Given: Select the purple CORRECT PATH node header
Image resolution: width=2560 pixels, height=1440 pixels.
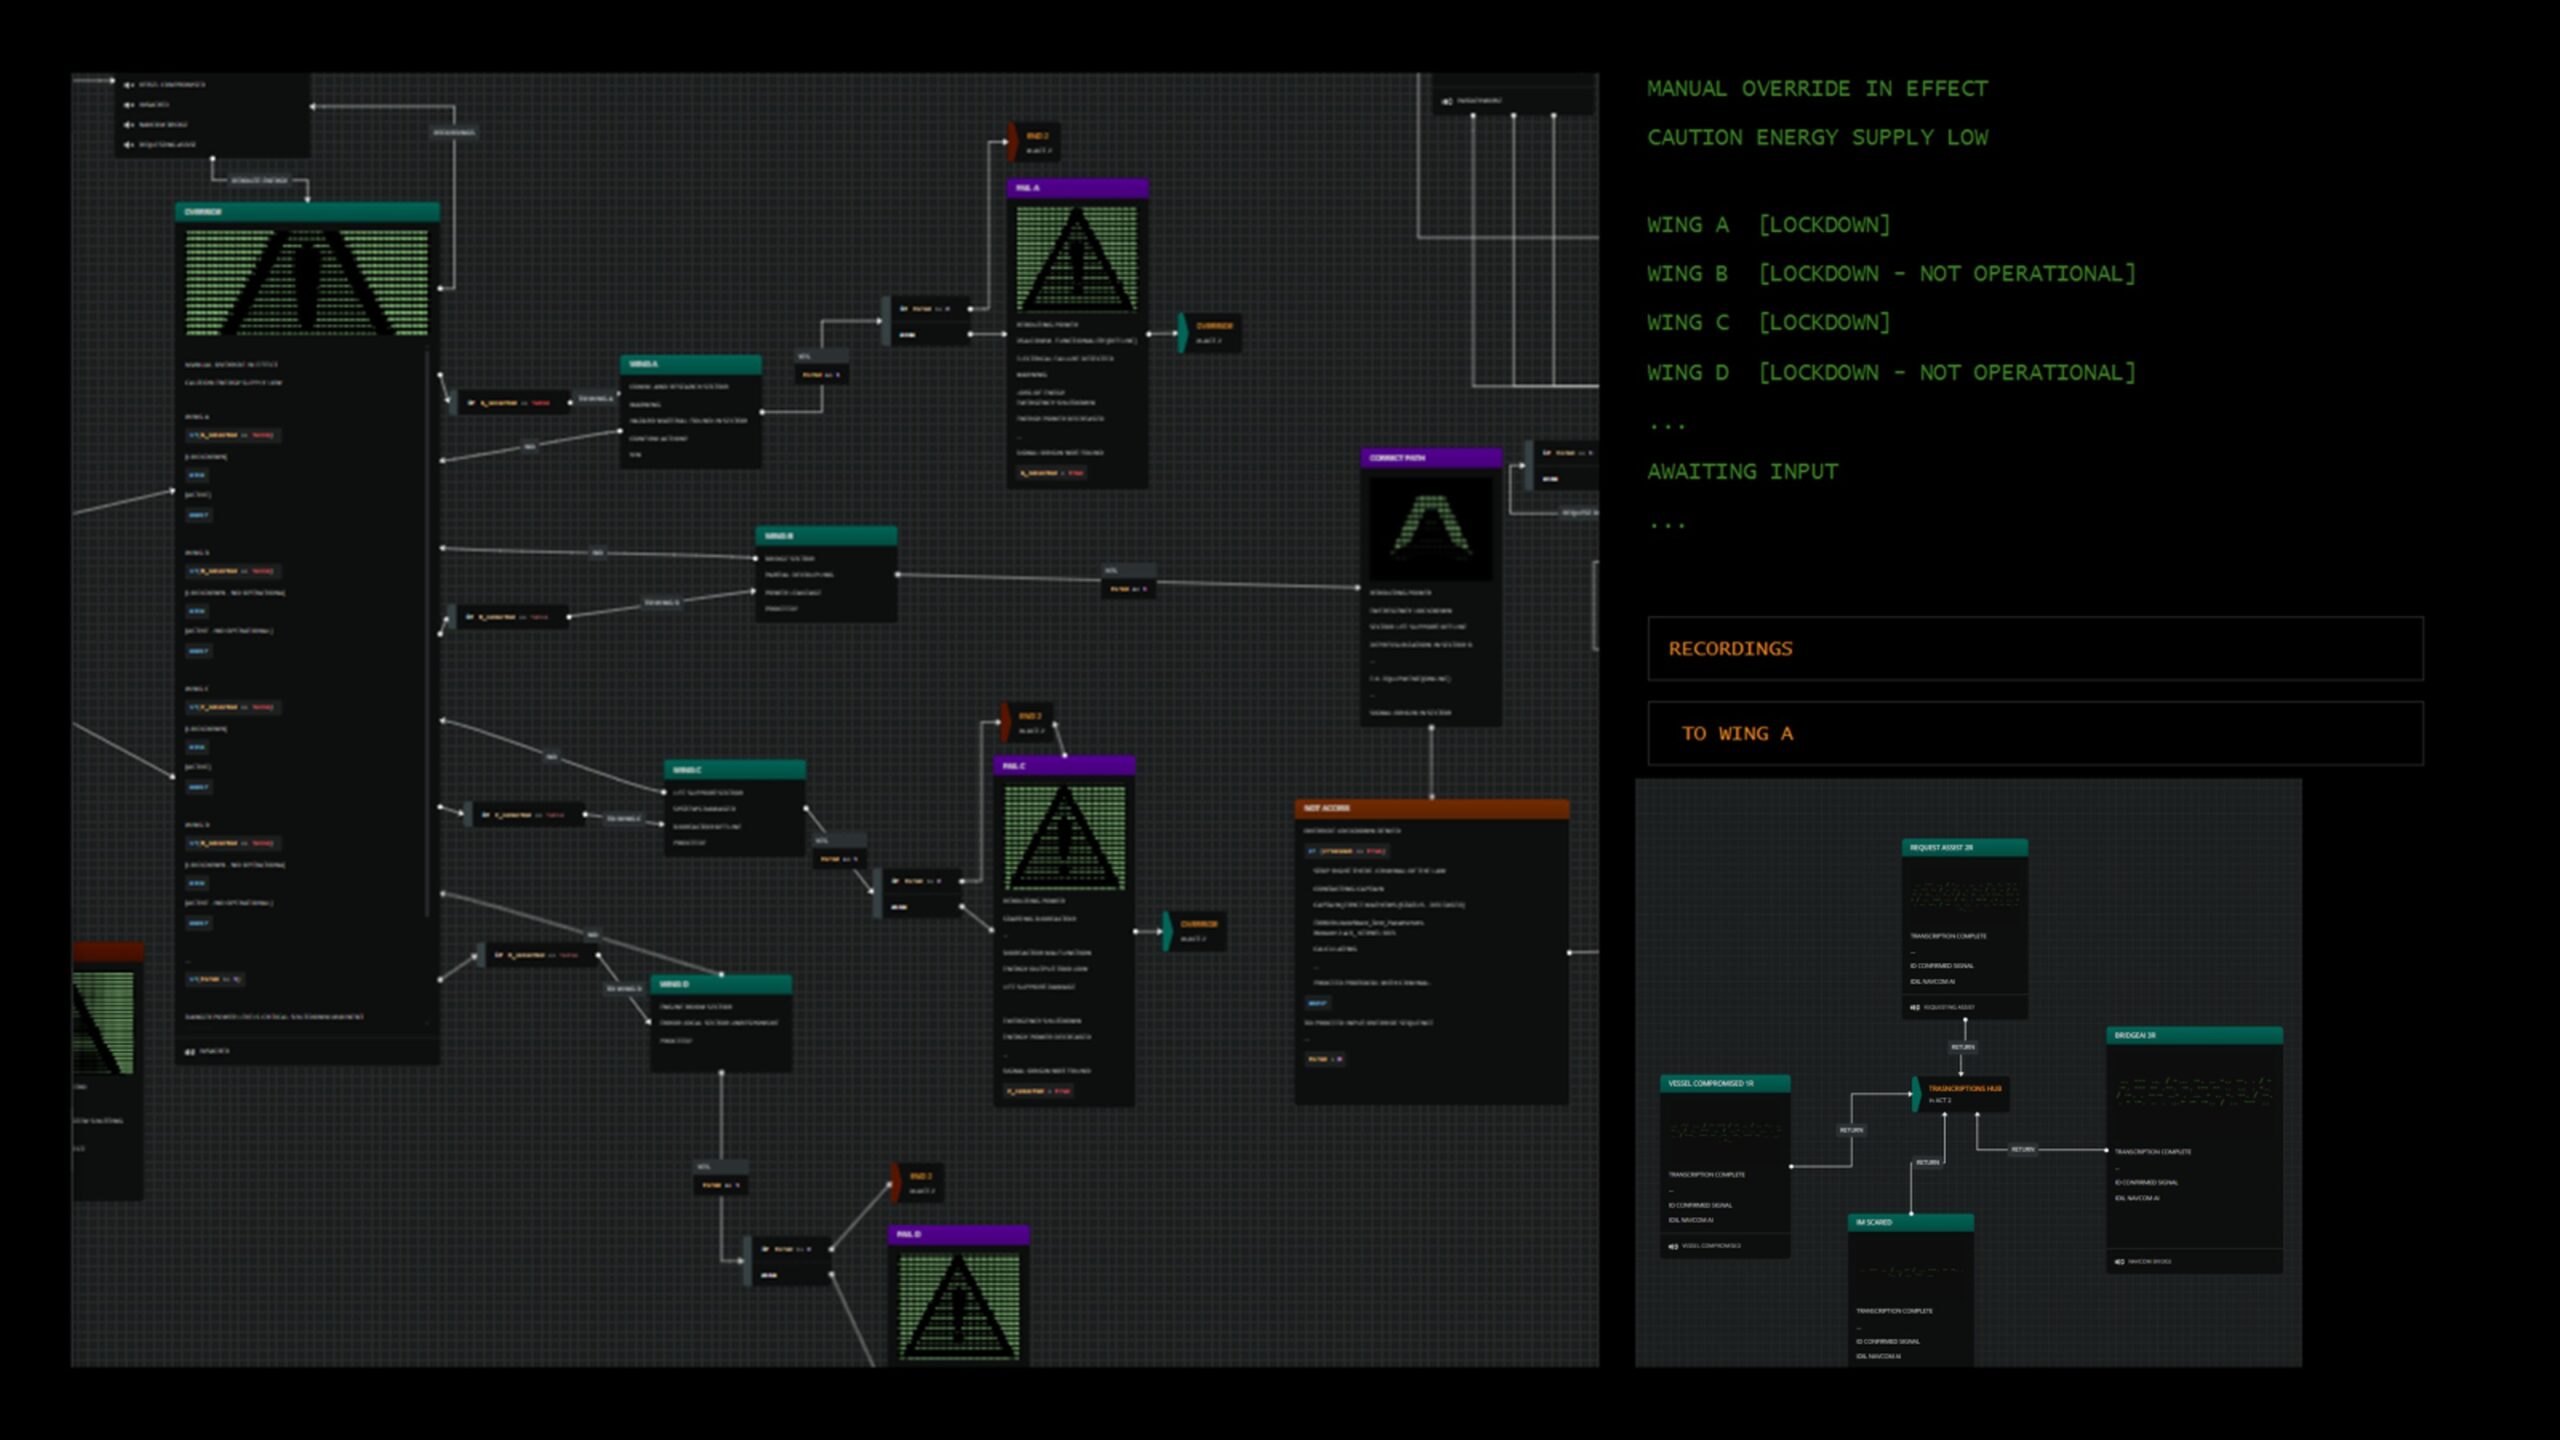Looking at the screenshot, I should (x=1430, y=458).
